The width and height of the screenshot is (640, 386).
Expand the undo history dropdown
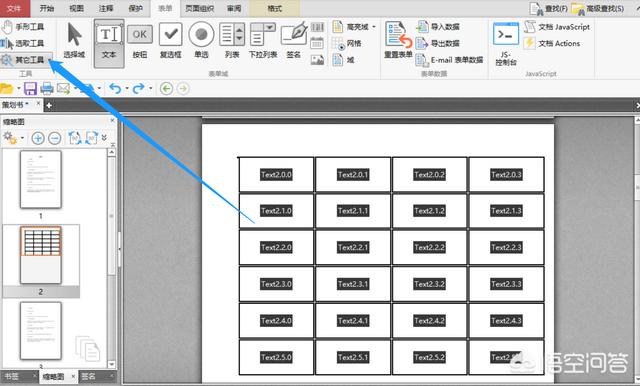pyautogui.click(x=127, y=89)
